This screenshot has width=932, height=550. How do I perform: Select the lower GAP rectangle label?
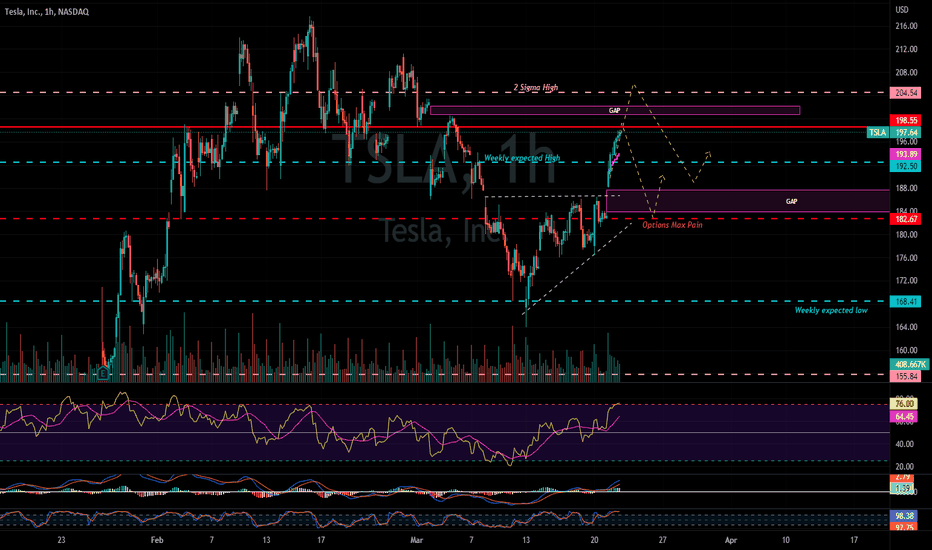tap(791, 202)
